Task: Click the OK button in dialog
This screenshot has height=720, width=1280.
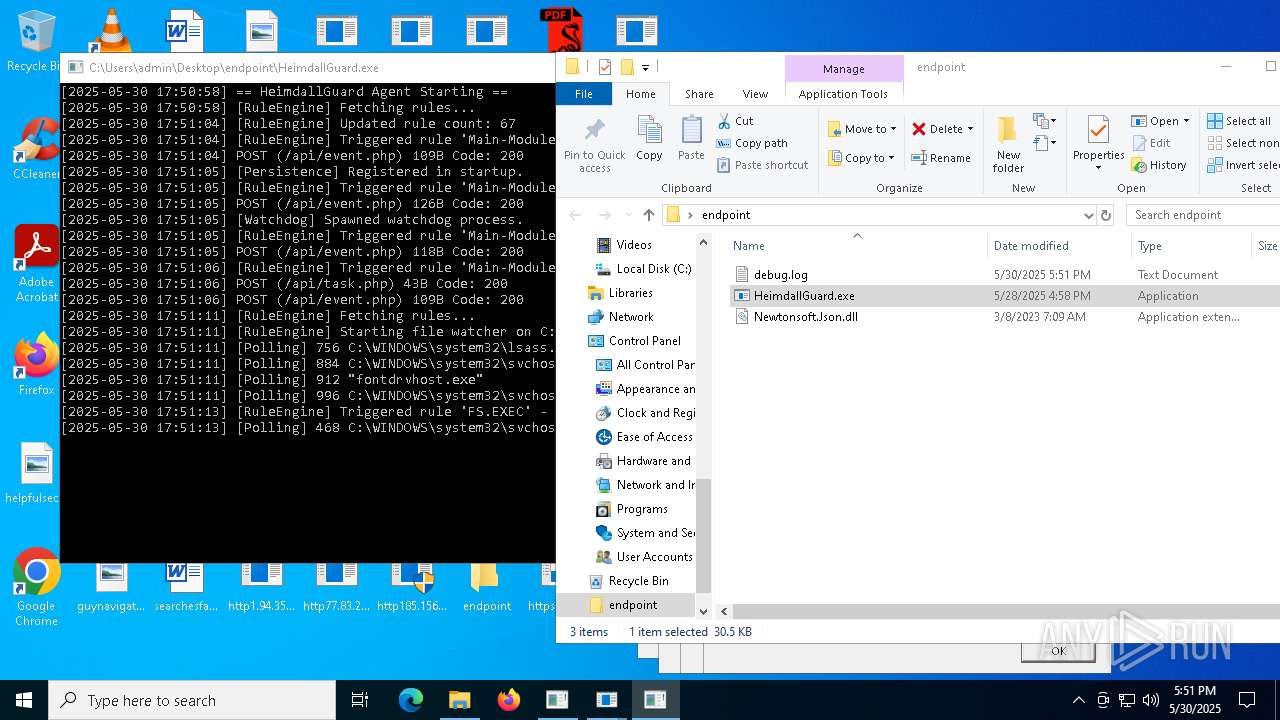Action: [1058, 651]
